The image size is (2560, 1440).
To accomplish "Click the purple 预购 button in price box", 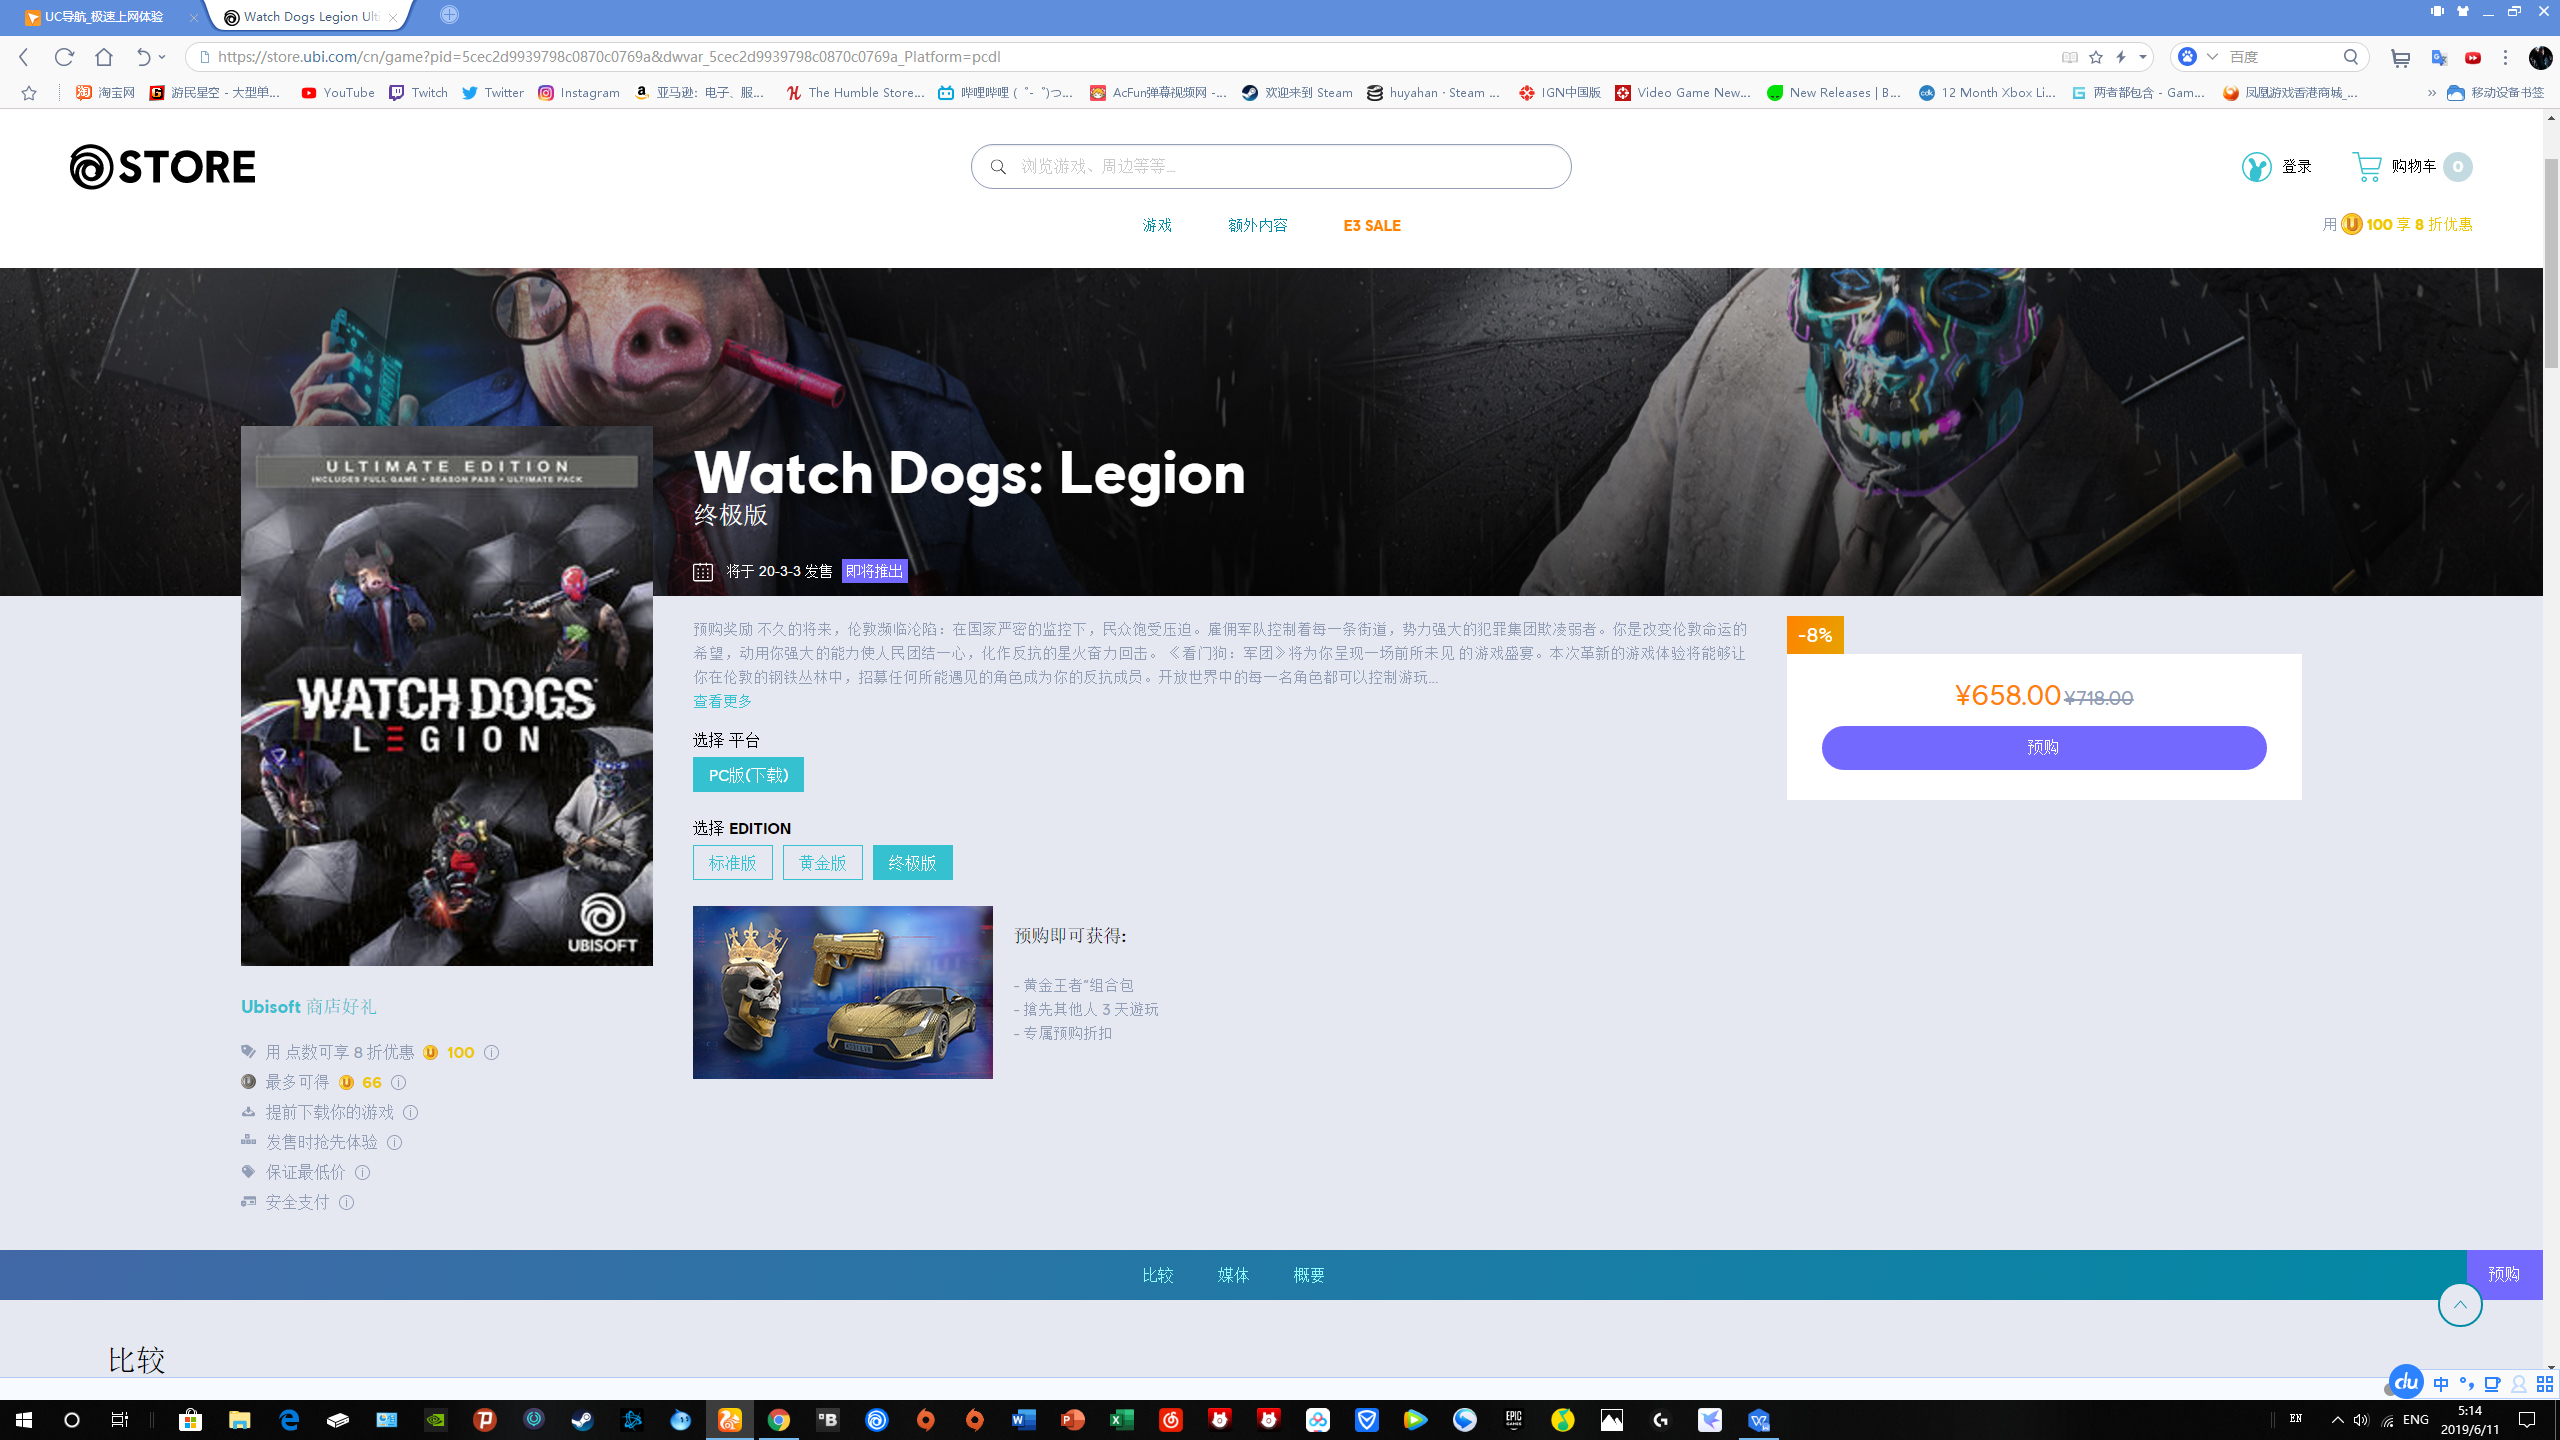I will tap(2044, 748).
